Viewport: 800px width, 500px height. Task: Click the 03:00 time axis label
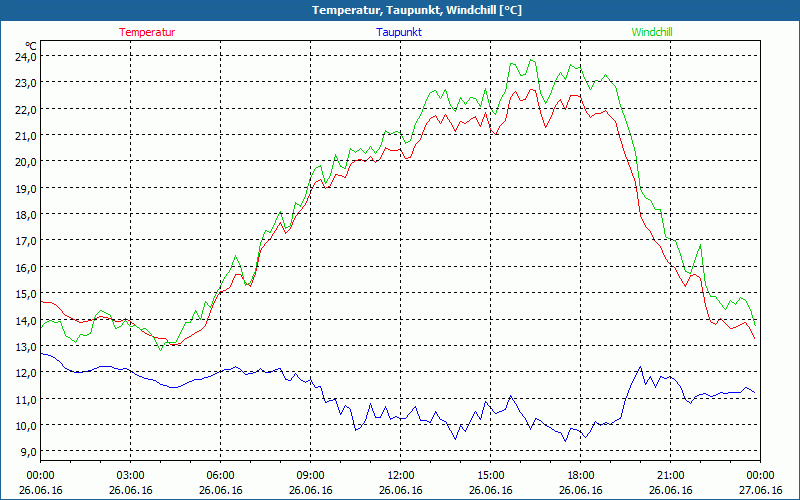tap(131, 476)
